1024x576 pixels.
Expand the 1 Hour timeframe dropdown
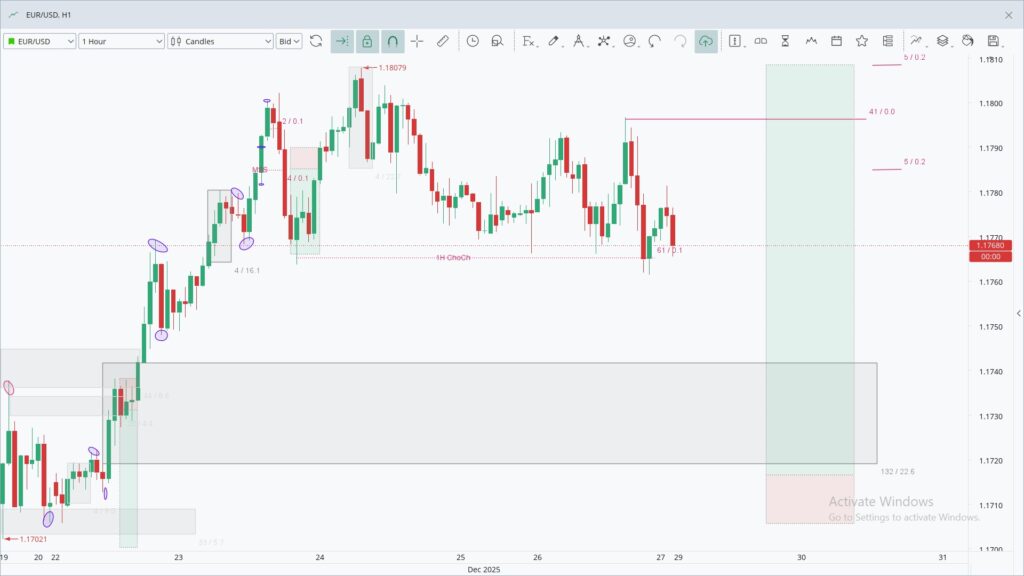point(121,41)
